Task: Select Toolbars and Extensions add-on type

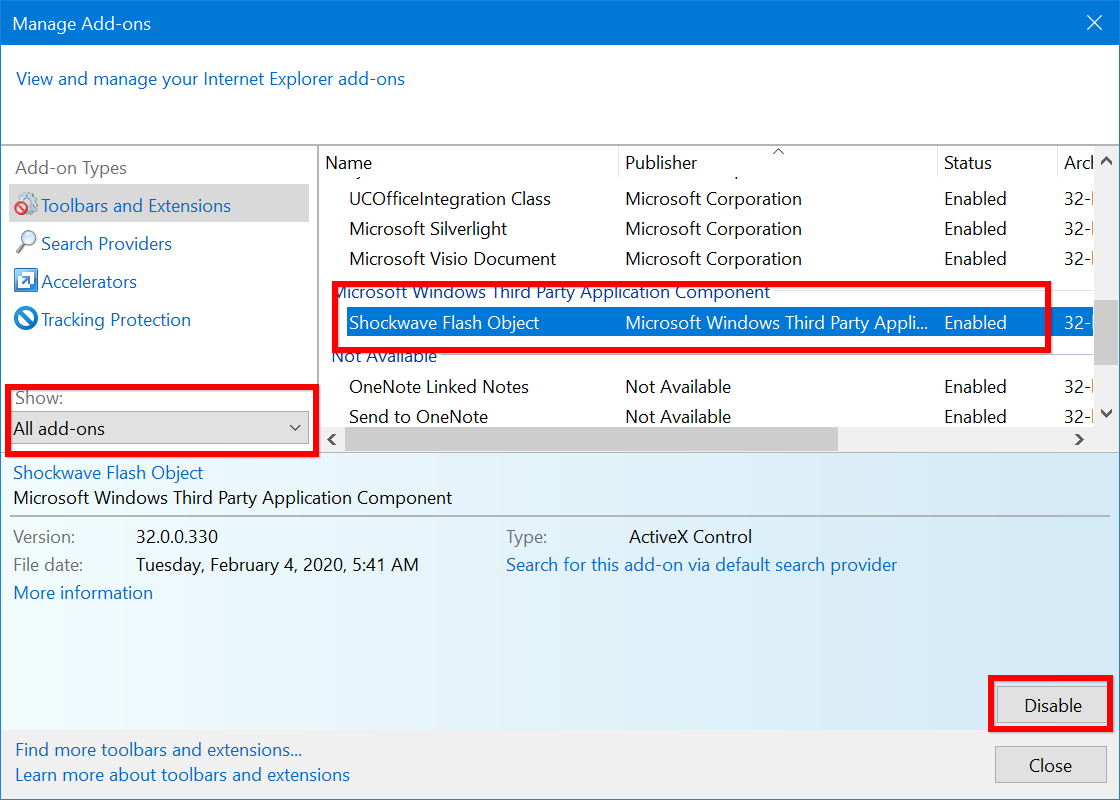Action: pos(159,205)
